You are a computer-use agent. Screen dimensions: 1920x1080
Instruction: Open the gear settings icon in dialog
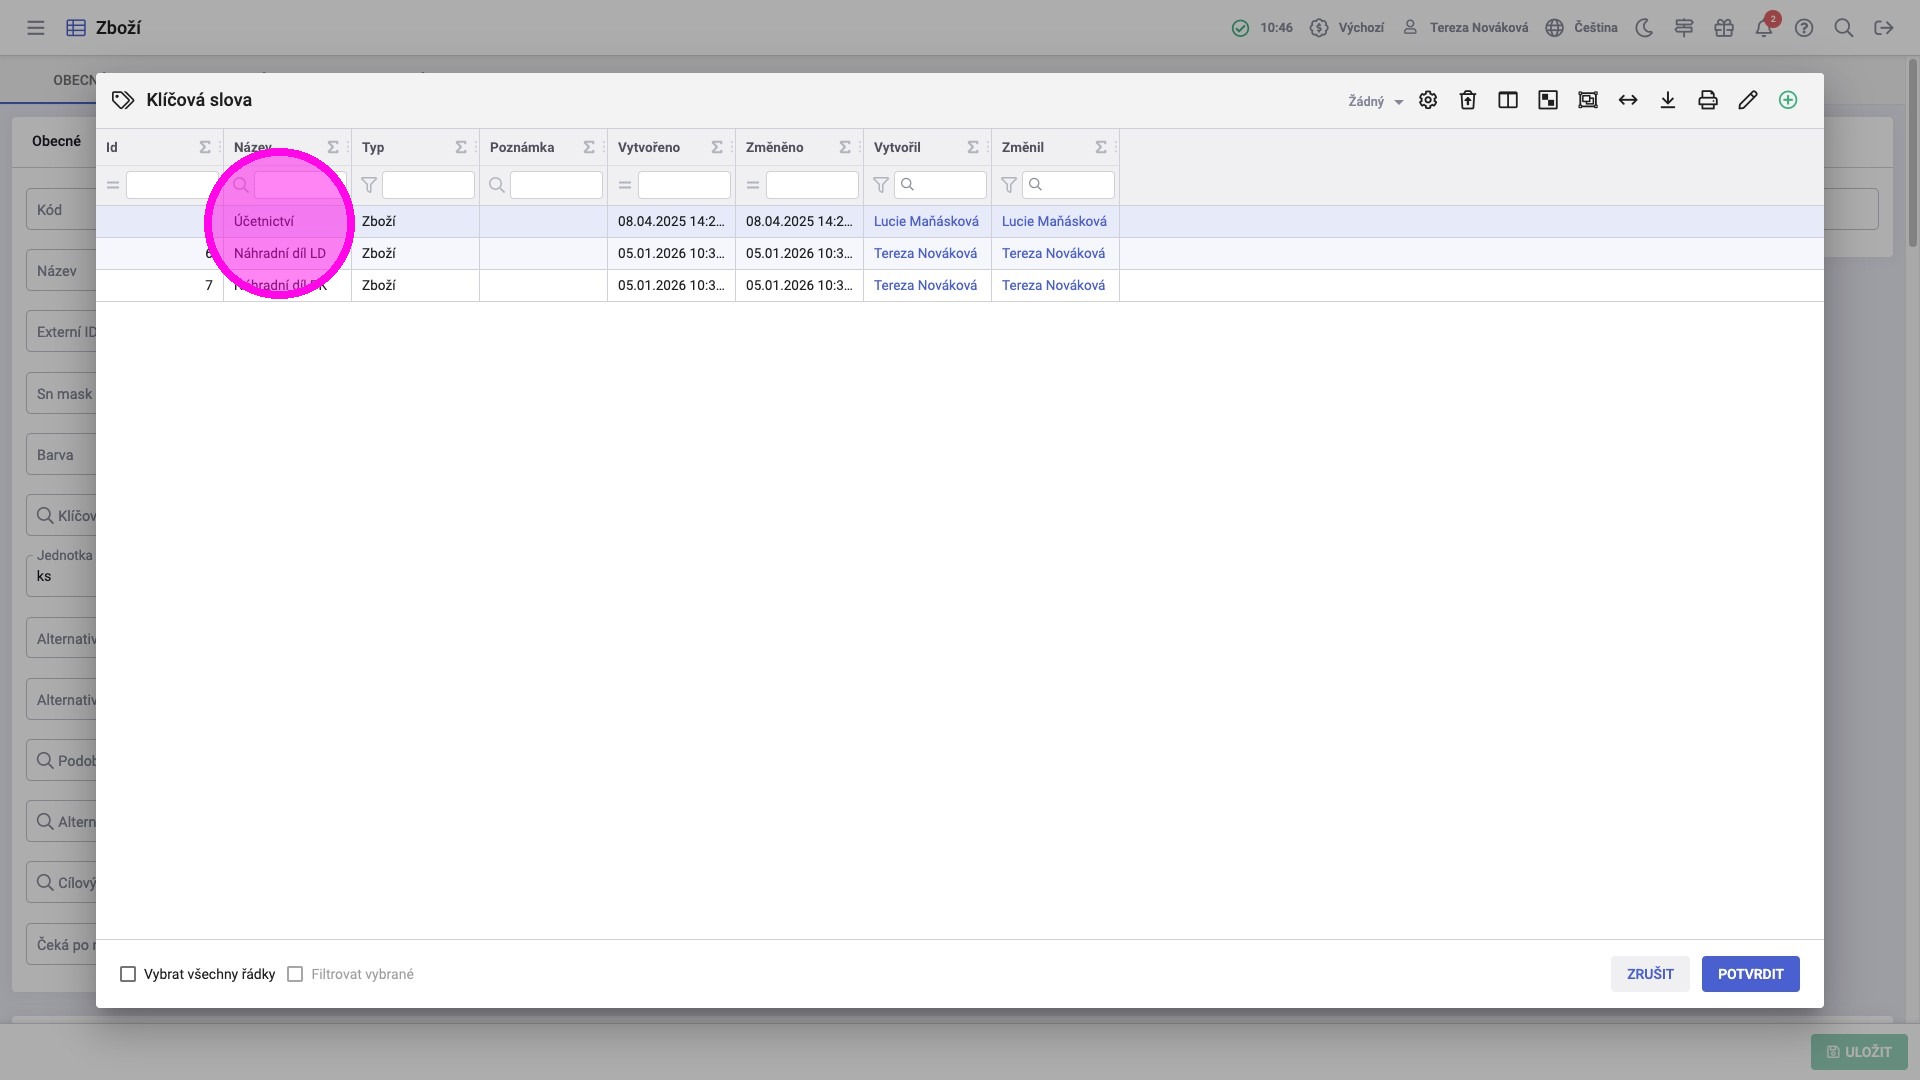[1428, 100]
